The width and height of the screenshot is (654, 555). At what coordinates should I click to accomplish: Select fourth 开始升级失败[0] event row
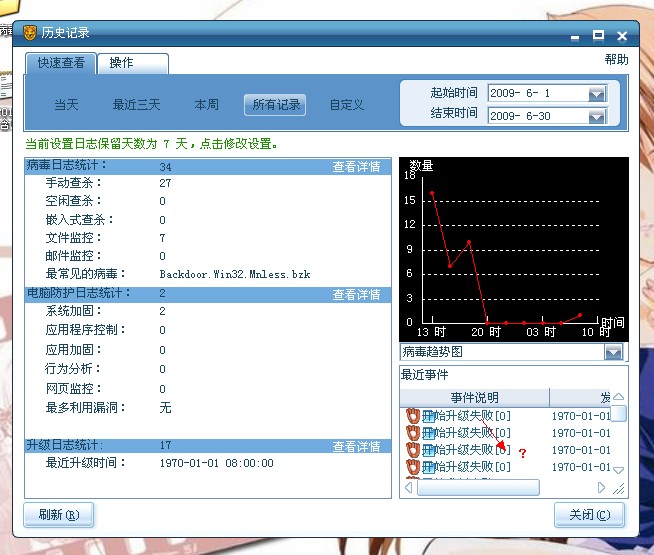[508, 467]
